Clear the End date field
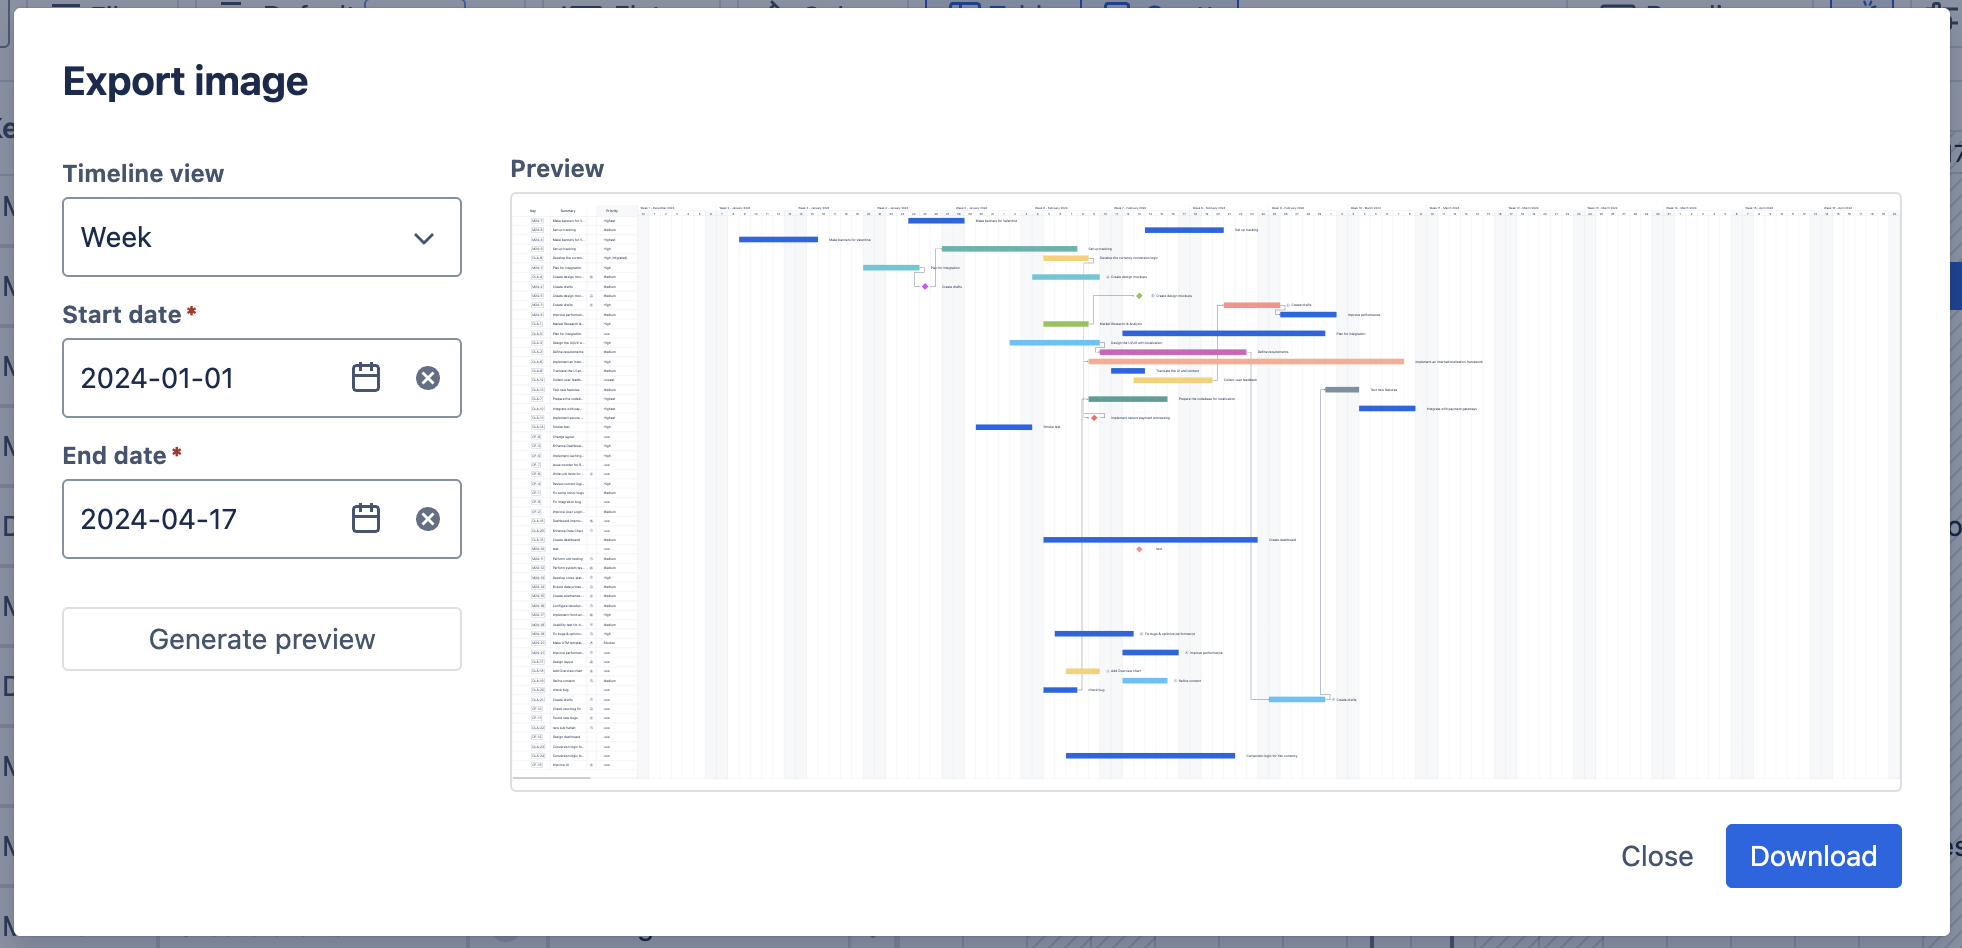The width and height of the screenshot is (1962, 948). (x=428, y=519)
